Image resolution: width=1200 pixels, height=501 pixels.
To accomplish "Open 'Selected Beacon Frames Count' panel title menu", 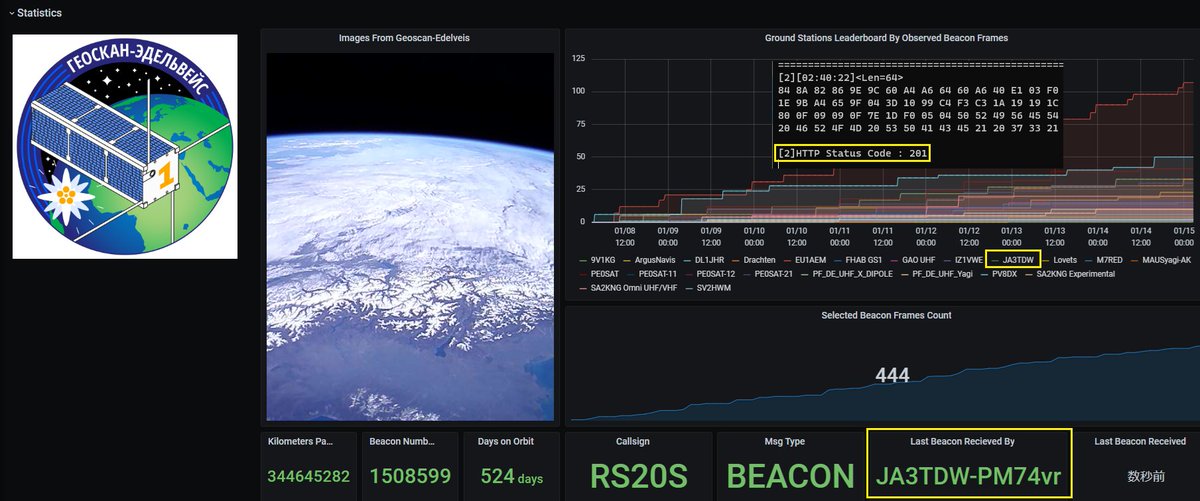I will (886, 315).
